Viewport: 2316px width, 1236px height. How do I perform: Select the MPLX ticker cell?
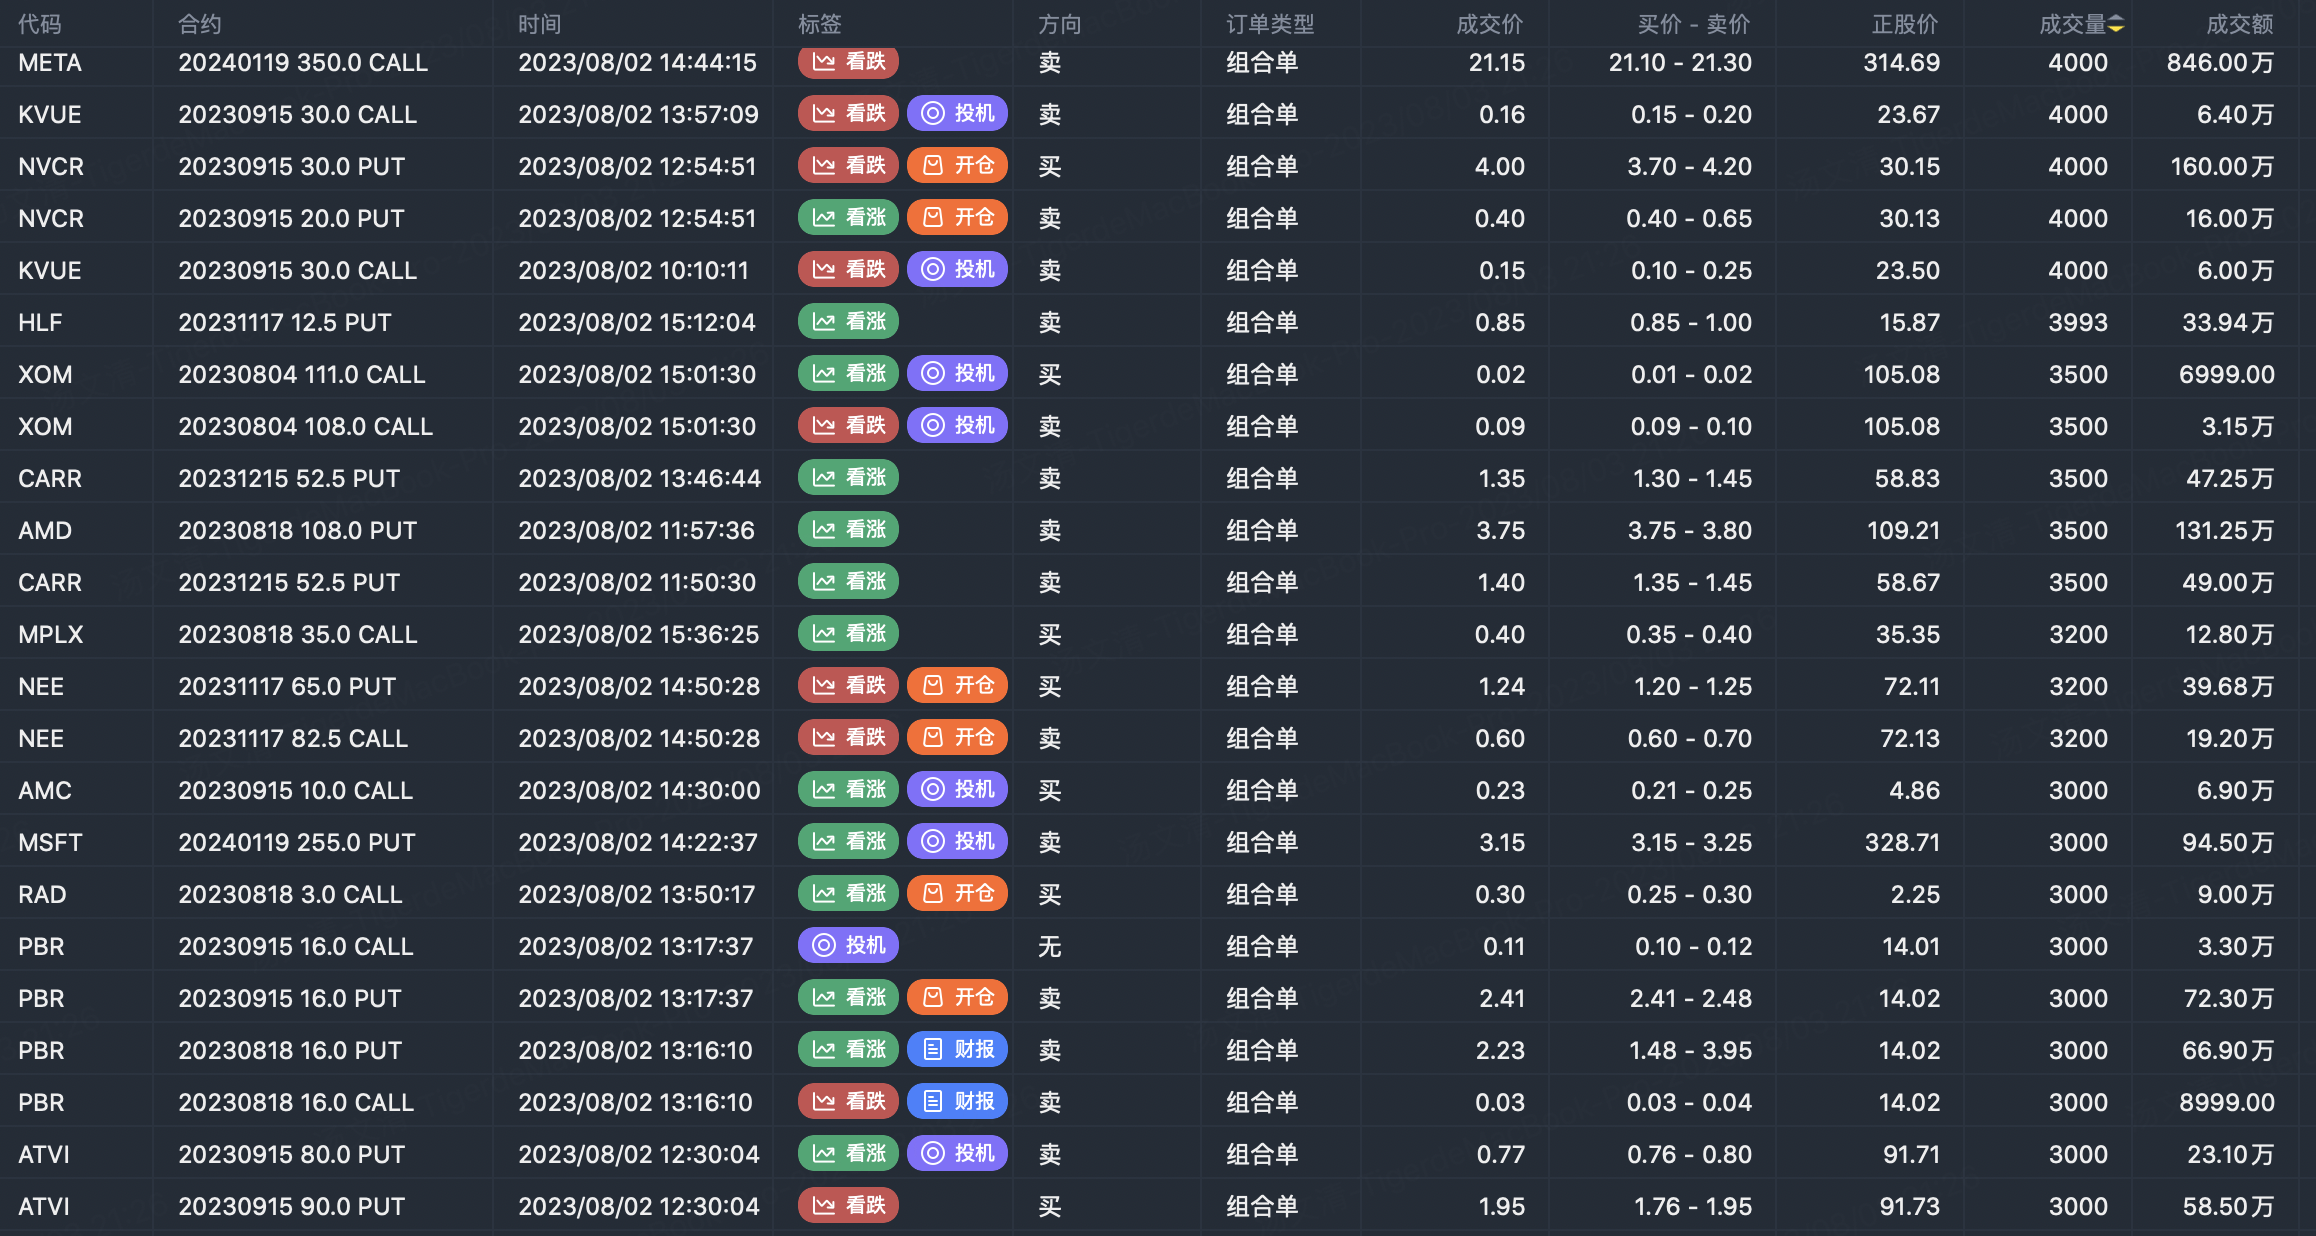click(50, 634)
